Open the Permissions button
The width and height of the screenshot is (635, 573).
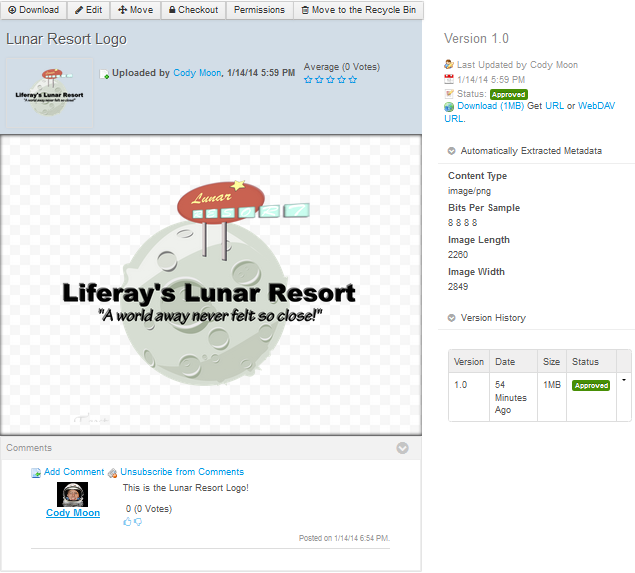coord(259,10)
